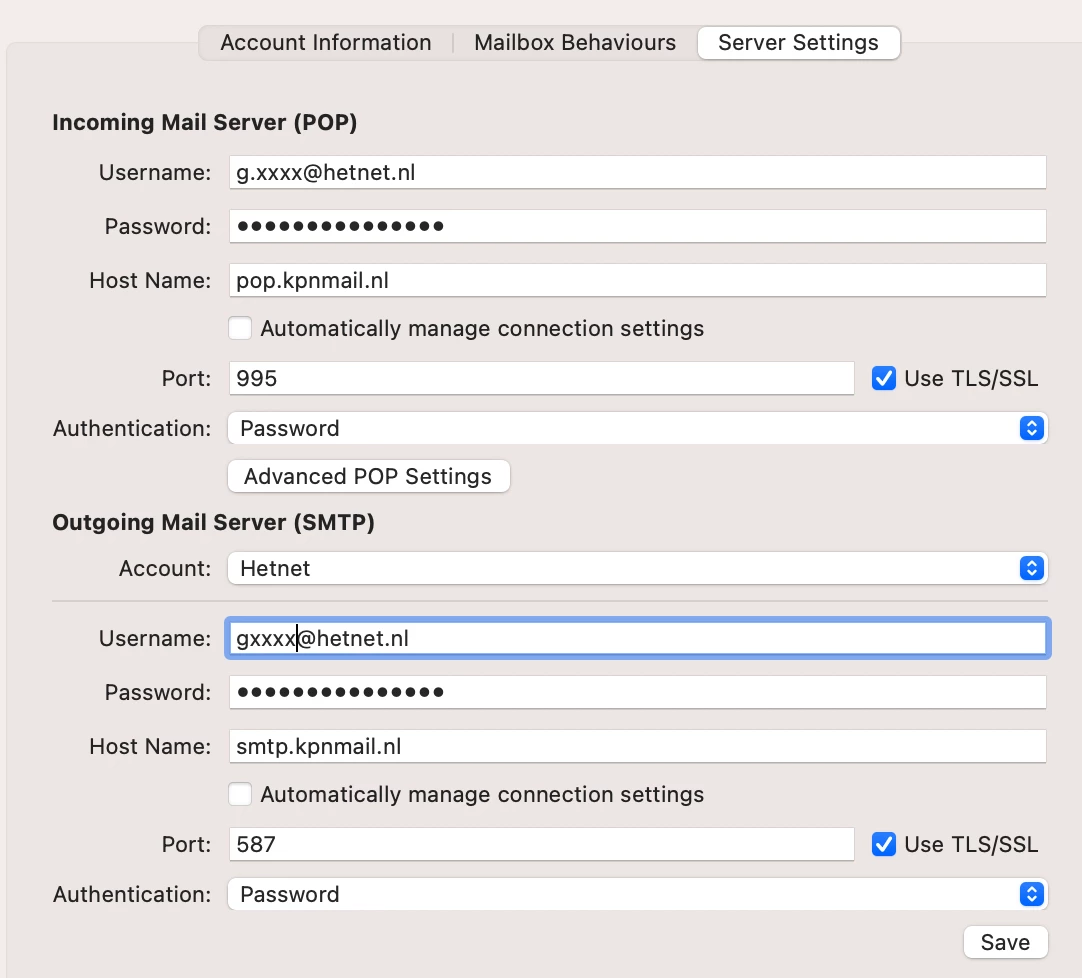Toggle Use TLS/SSL for the POP server

884,378
